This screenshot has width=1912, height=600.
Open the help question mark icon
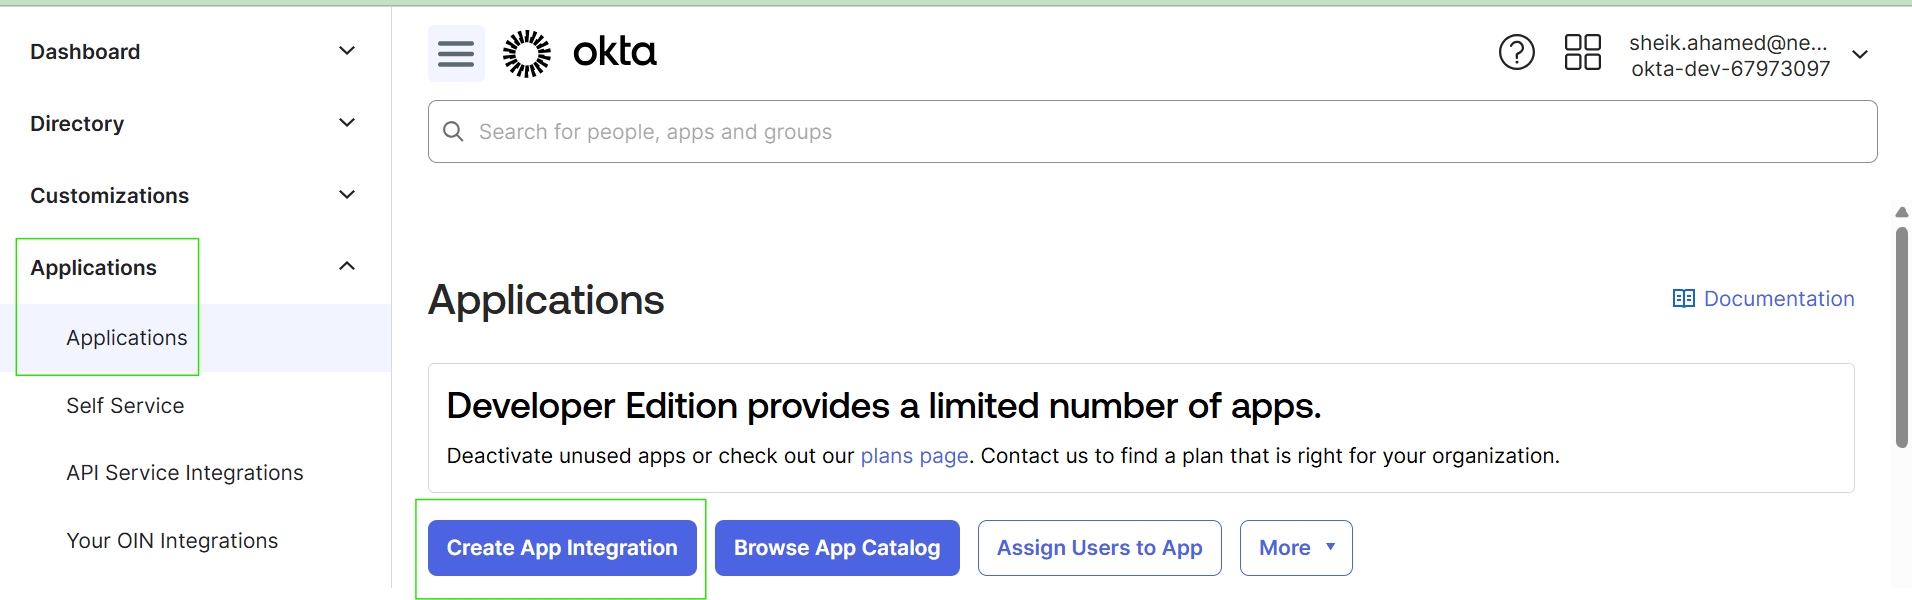tap(1516, 52)
